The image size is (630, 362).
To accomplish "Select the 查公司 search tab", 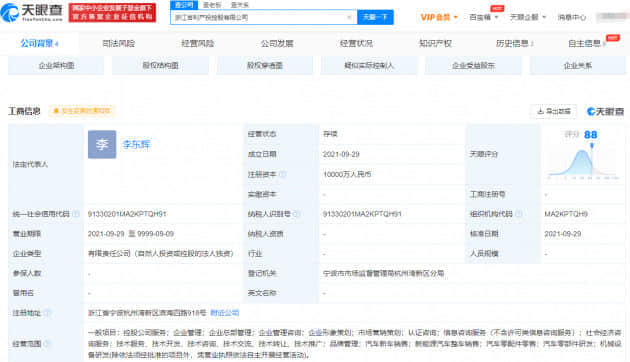I will (184, 5).
